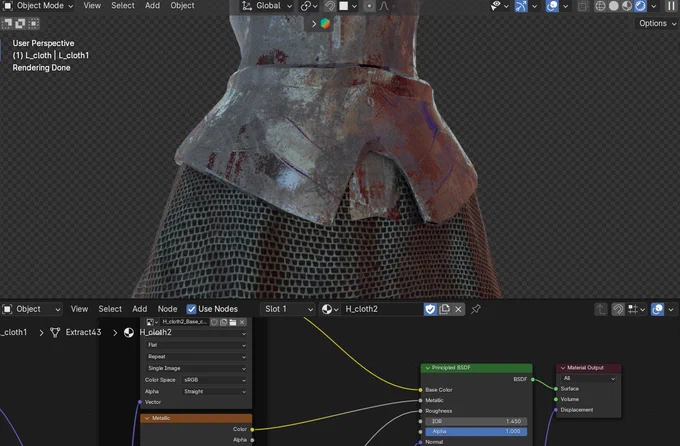Toggle viewport gizmos button
Image resolution: width=680 pixels, height=446 pixels.
click(521, 6)
